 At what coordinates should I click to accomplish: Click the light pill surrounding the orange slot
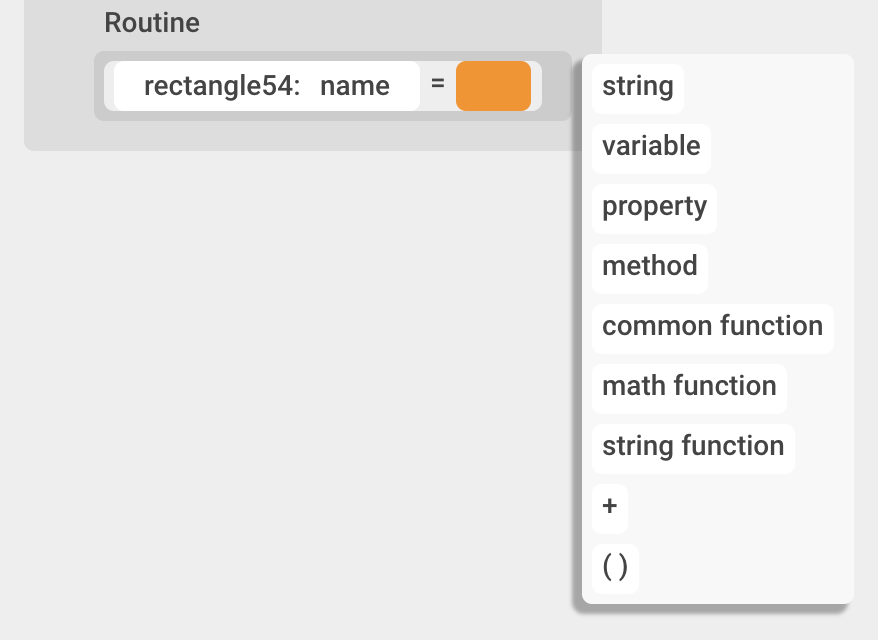[536, 86]
